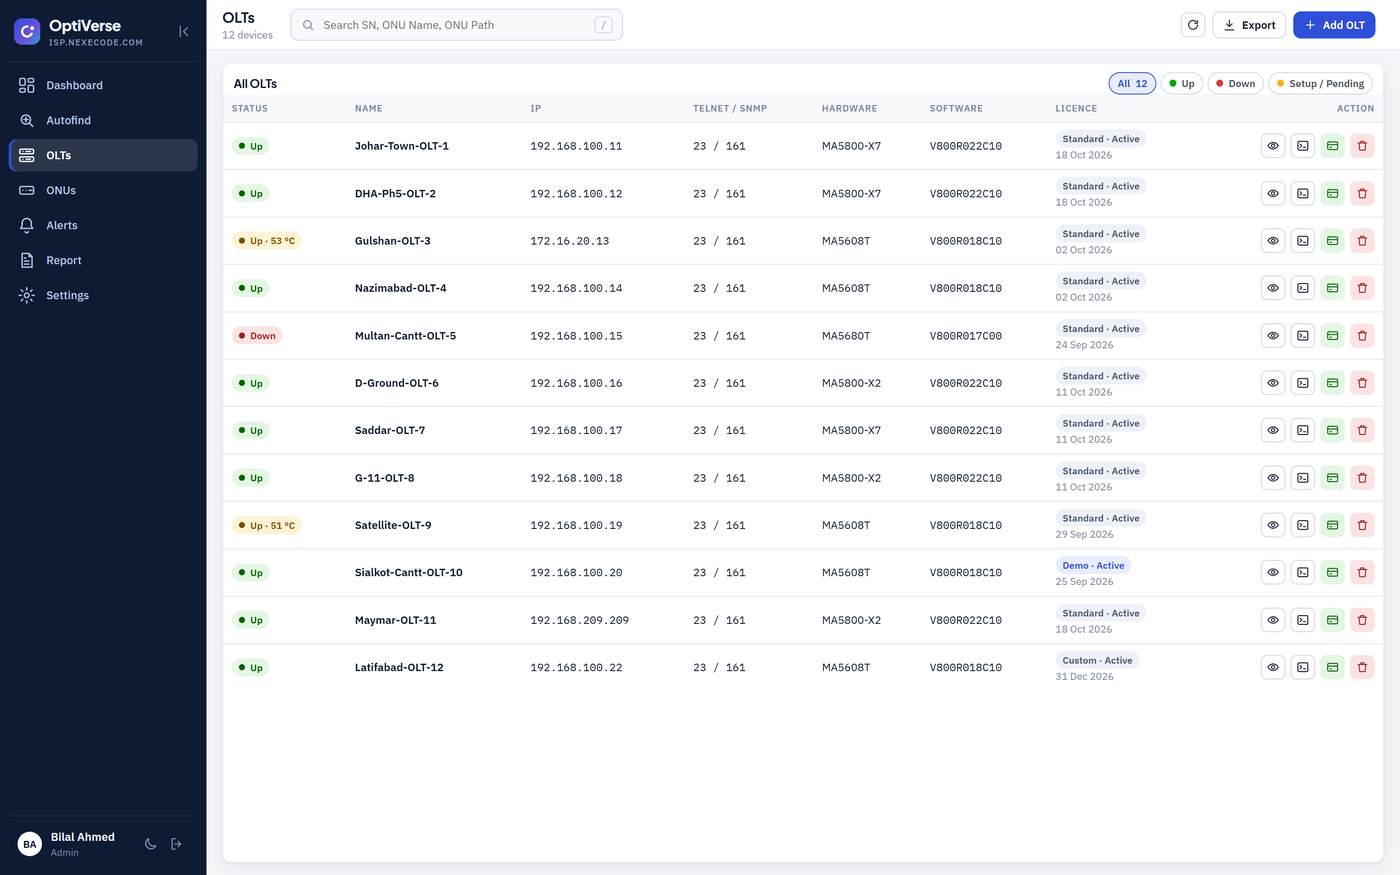Click the OptiVerse logo icon

[x=27, y=32]
